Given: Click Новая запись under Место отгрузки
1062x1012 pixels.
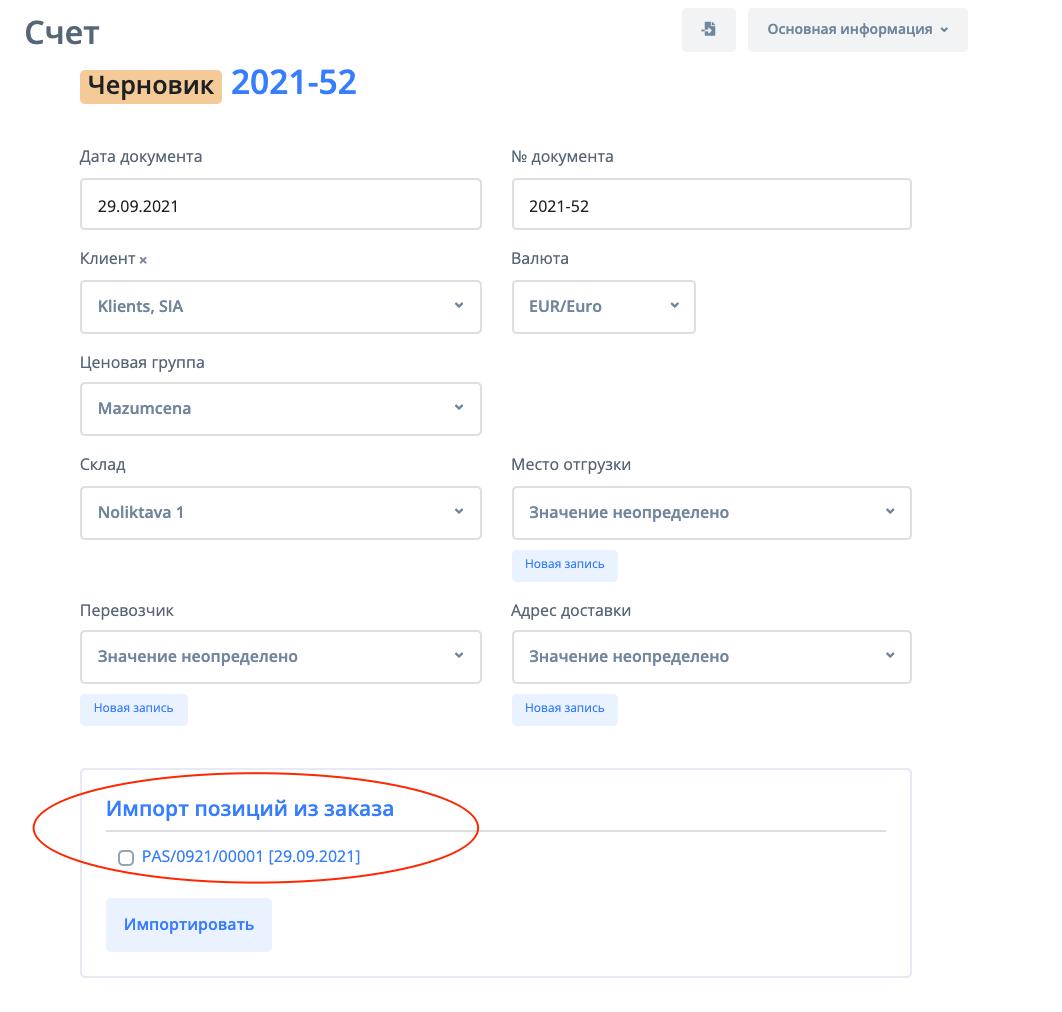Looking at the screenshot, I should pyautogui.click(x=564, y=565).
